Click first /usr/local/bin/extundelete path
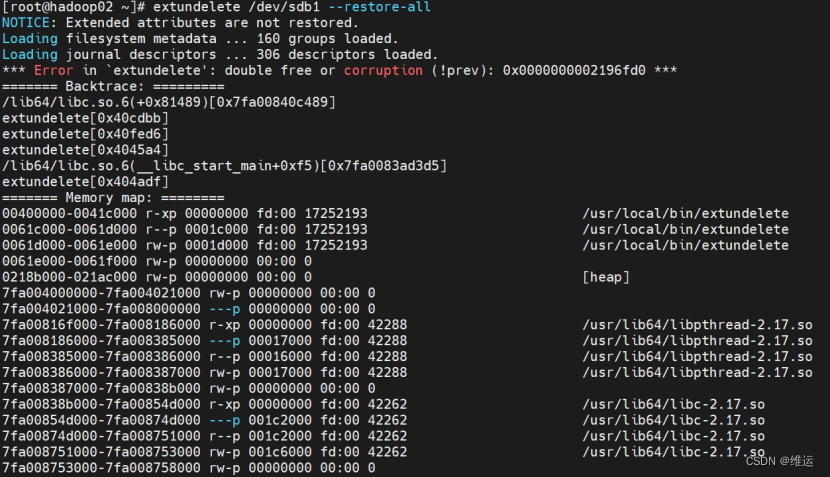 (x=685, y=213)
